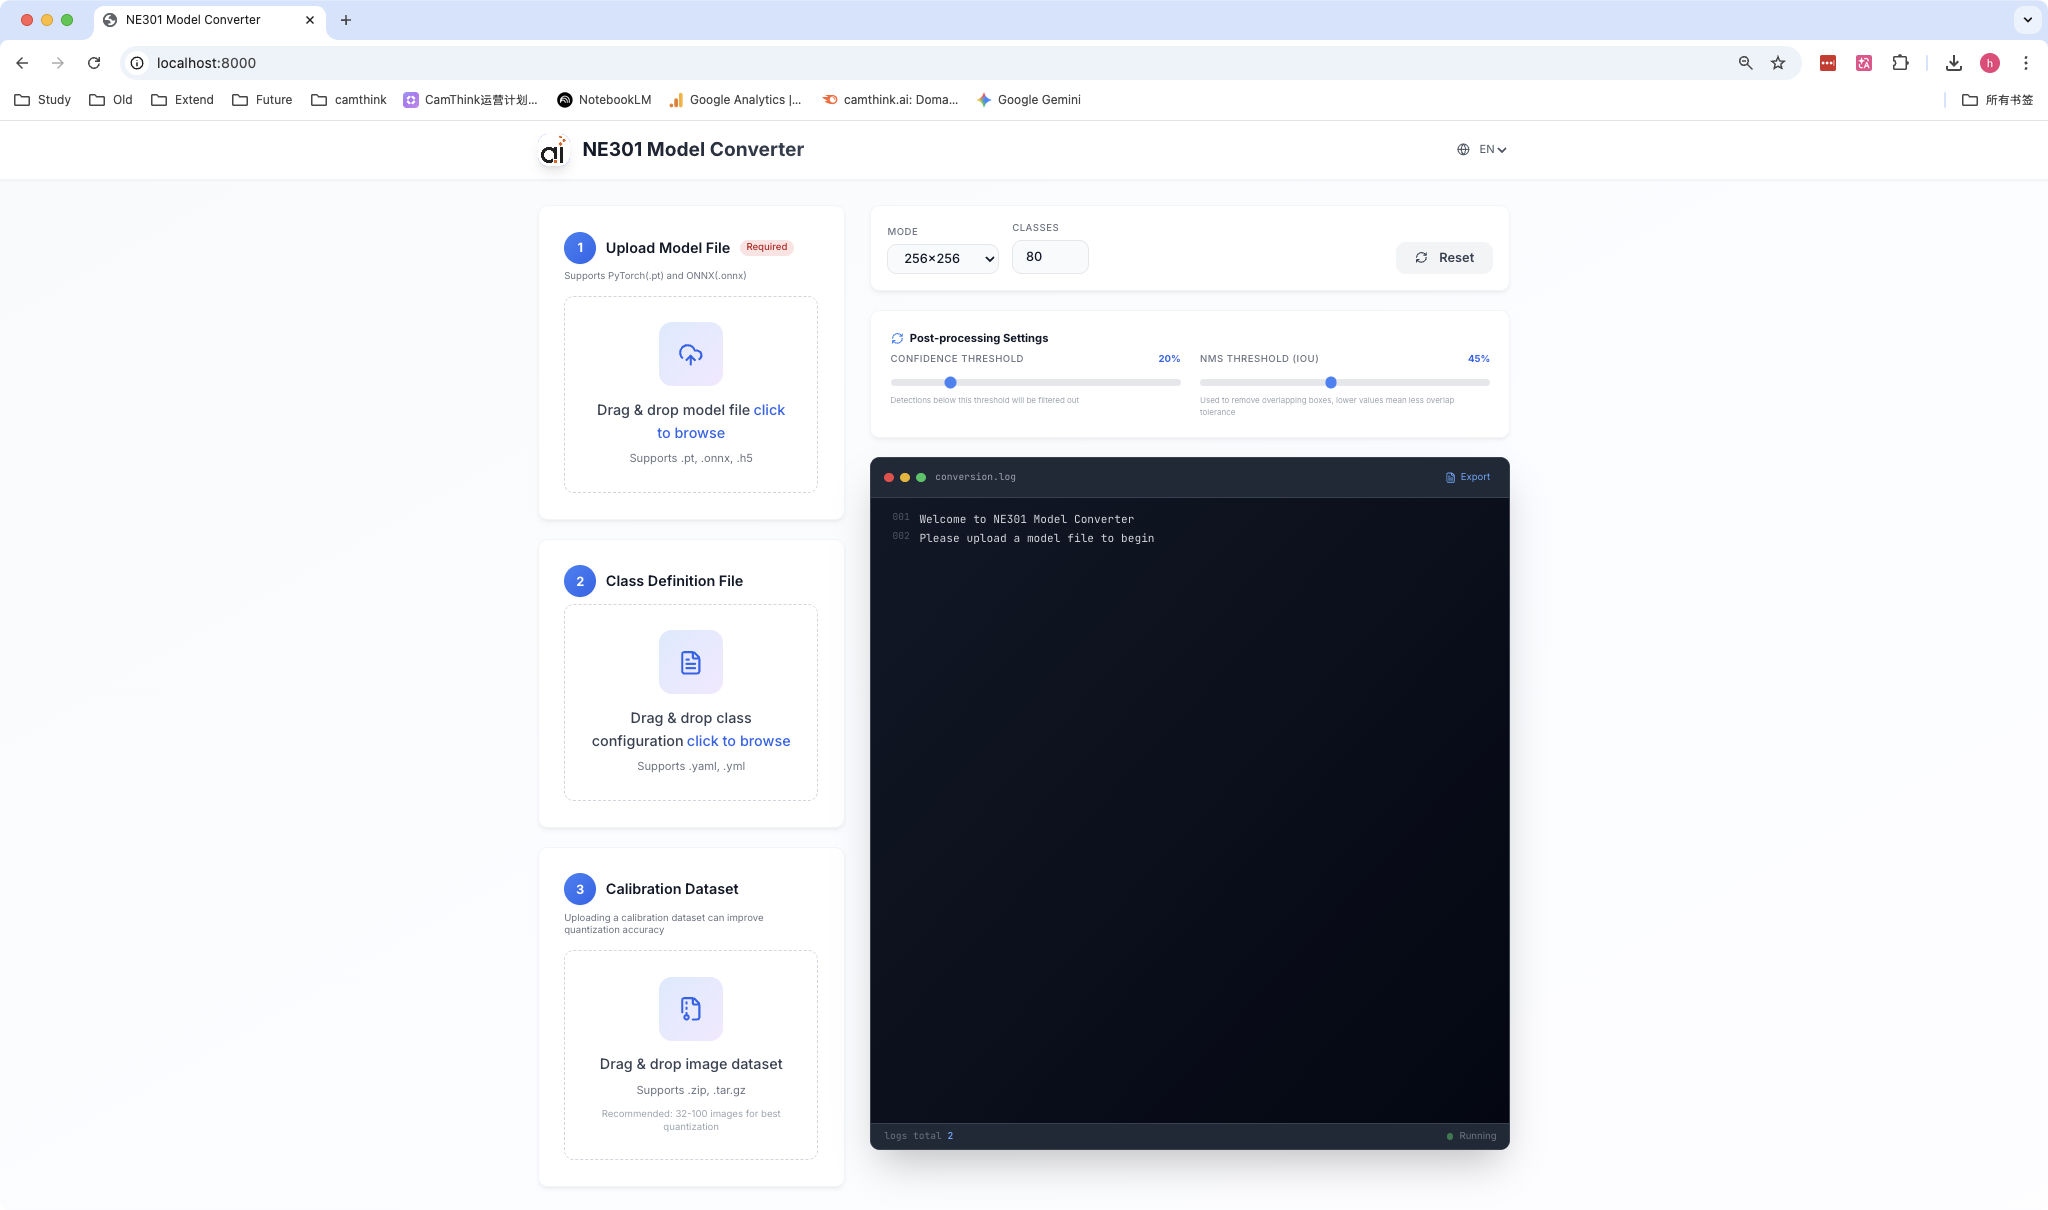Image resolution: width=2048 pixels, height=1210 pixels.
Task: Click the globe language icon
Action: pos(1463,149)
